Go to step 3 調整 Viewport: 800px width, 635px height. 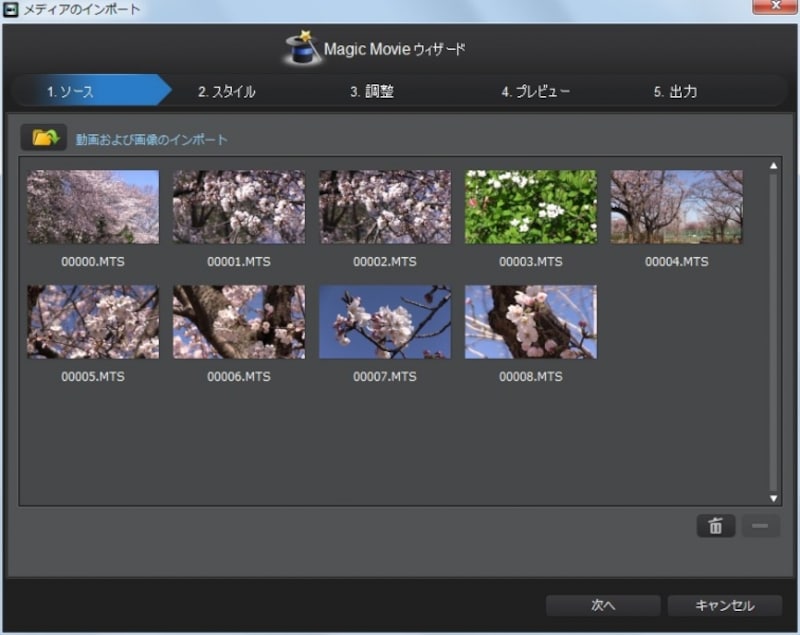(x=371, y=92)
